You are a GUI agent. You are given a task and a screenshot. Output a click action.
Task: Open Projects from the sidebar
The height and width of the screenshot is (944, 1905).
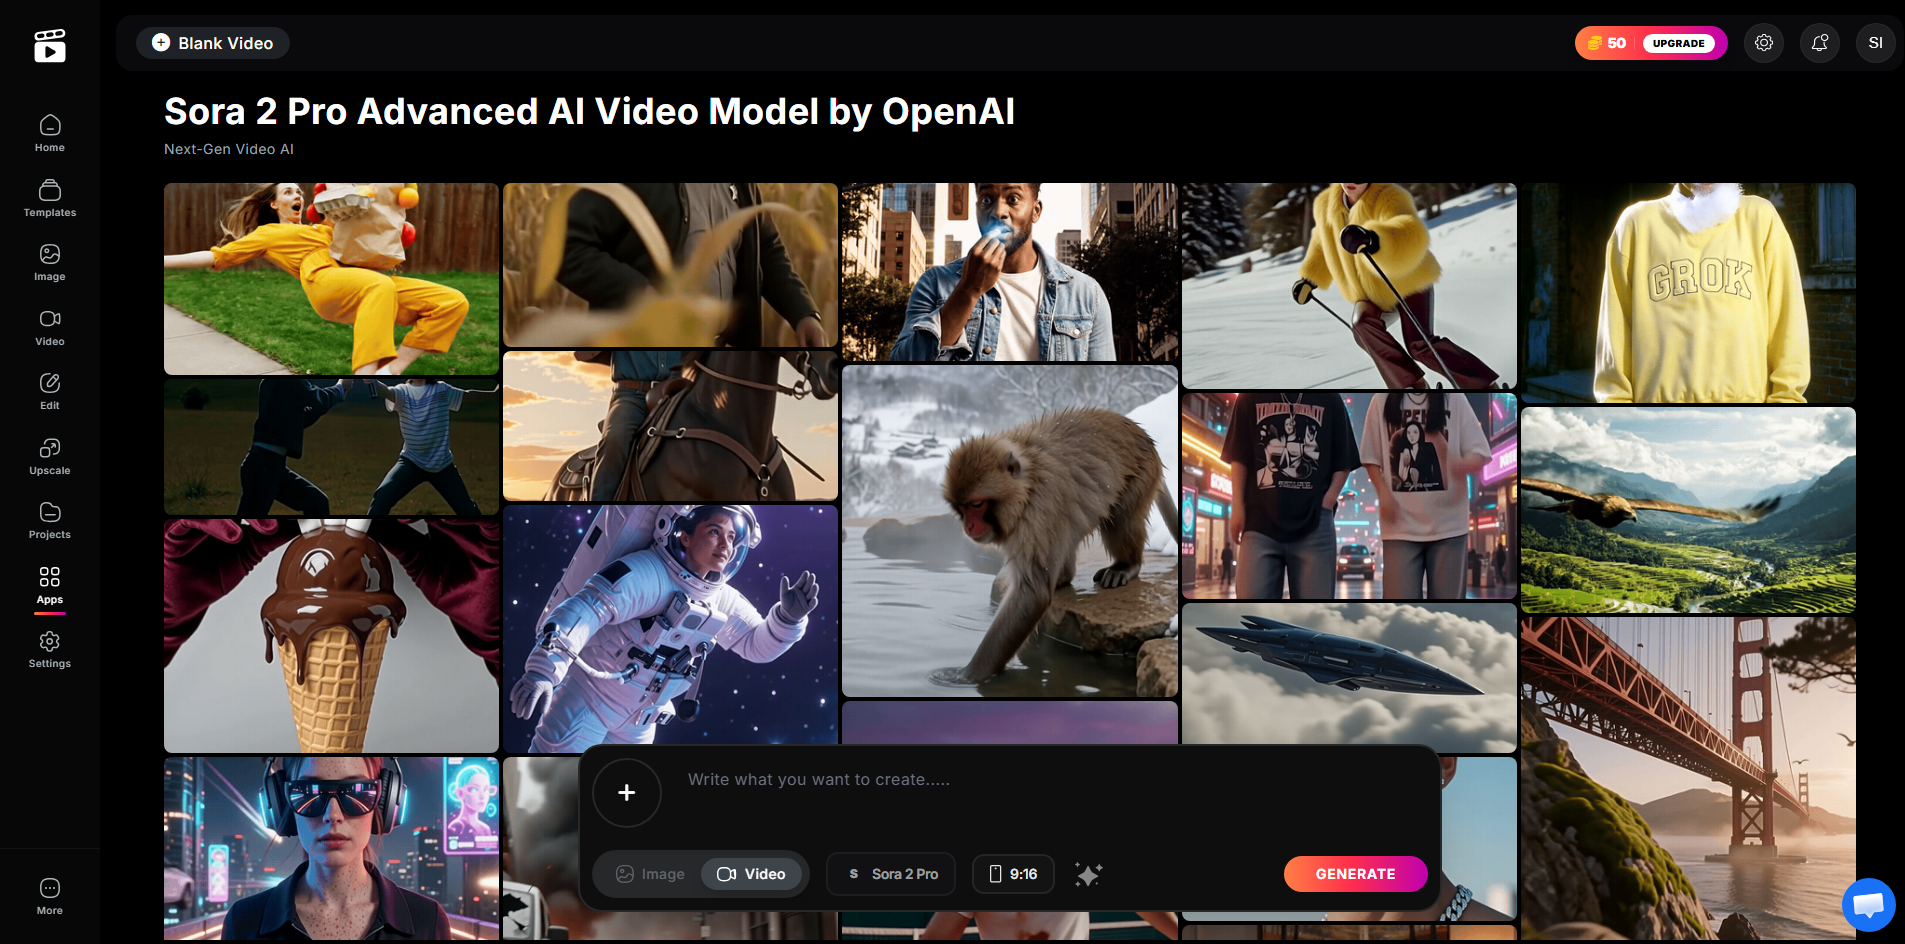[50, 520]
